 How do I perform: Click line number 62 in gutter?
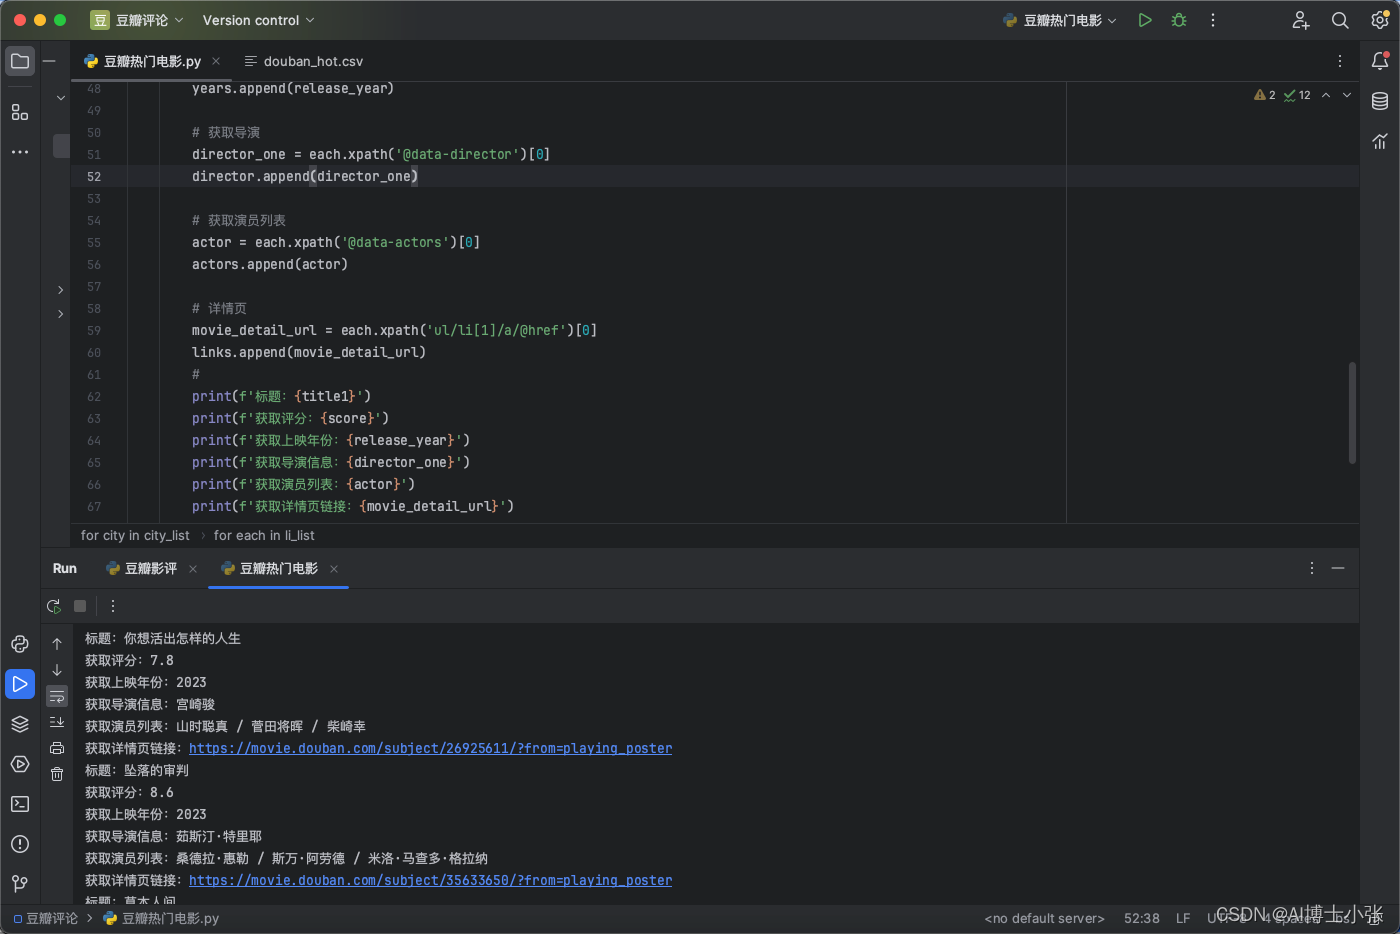coord(94,396)
